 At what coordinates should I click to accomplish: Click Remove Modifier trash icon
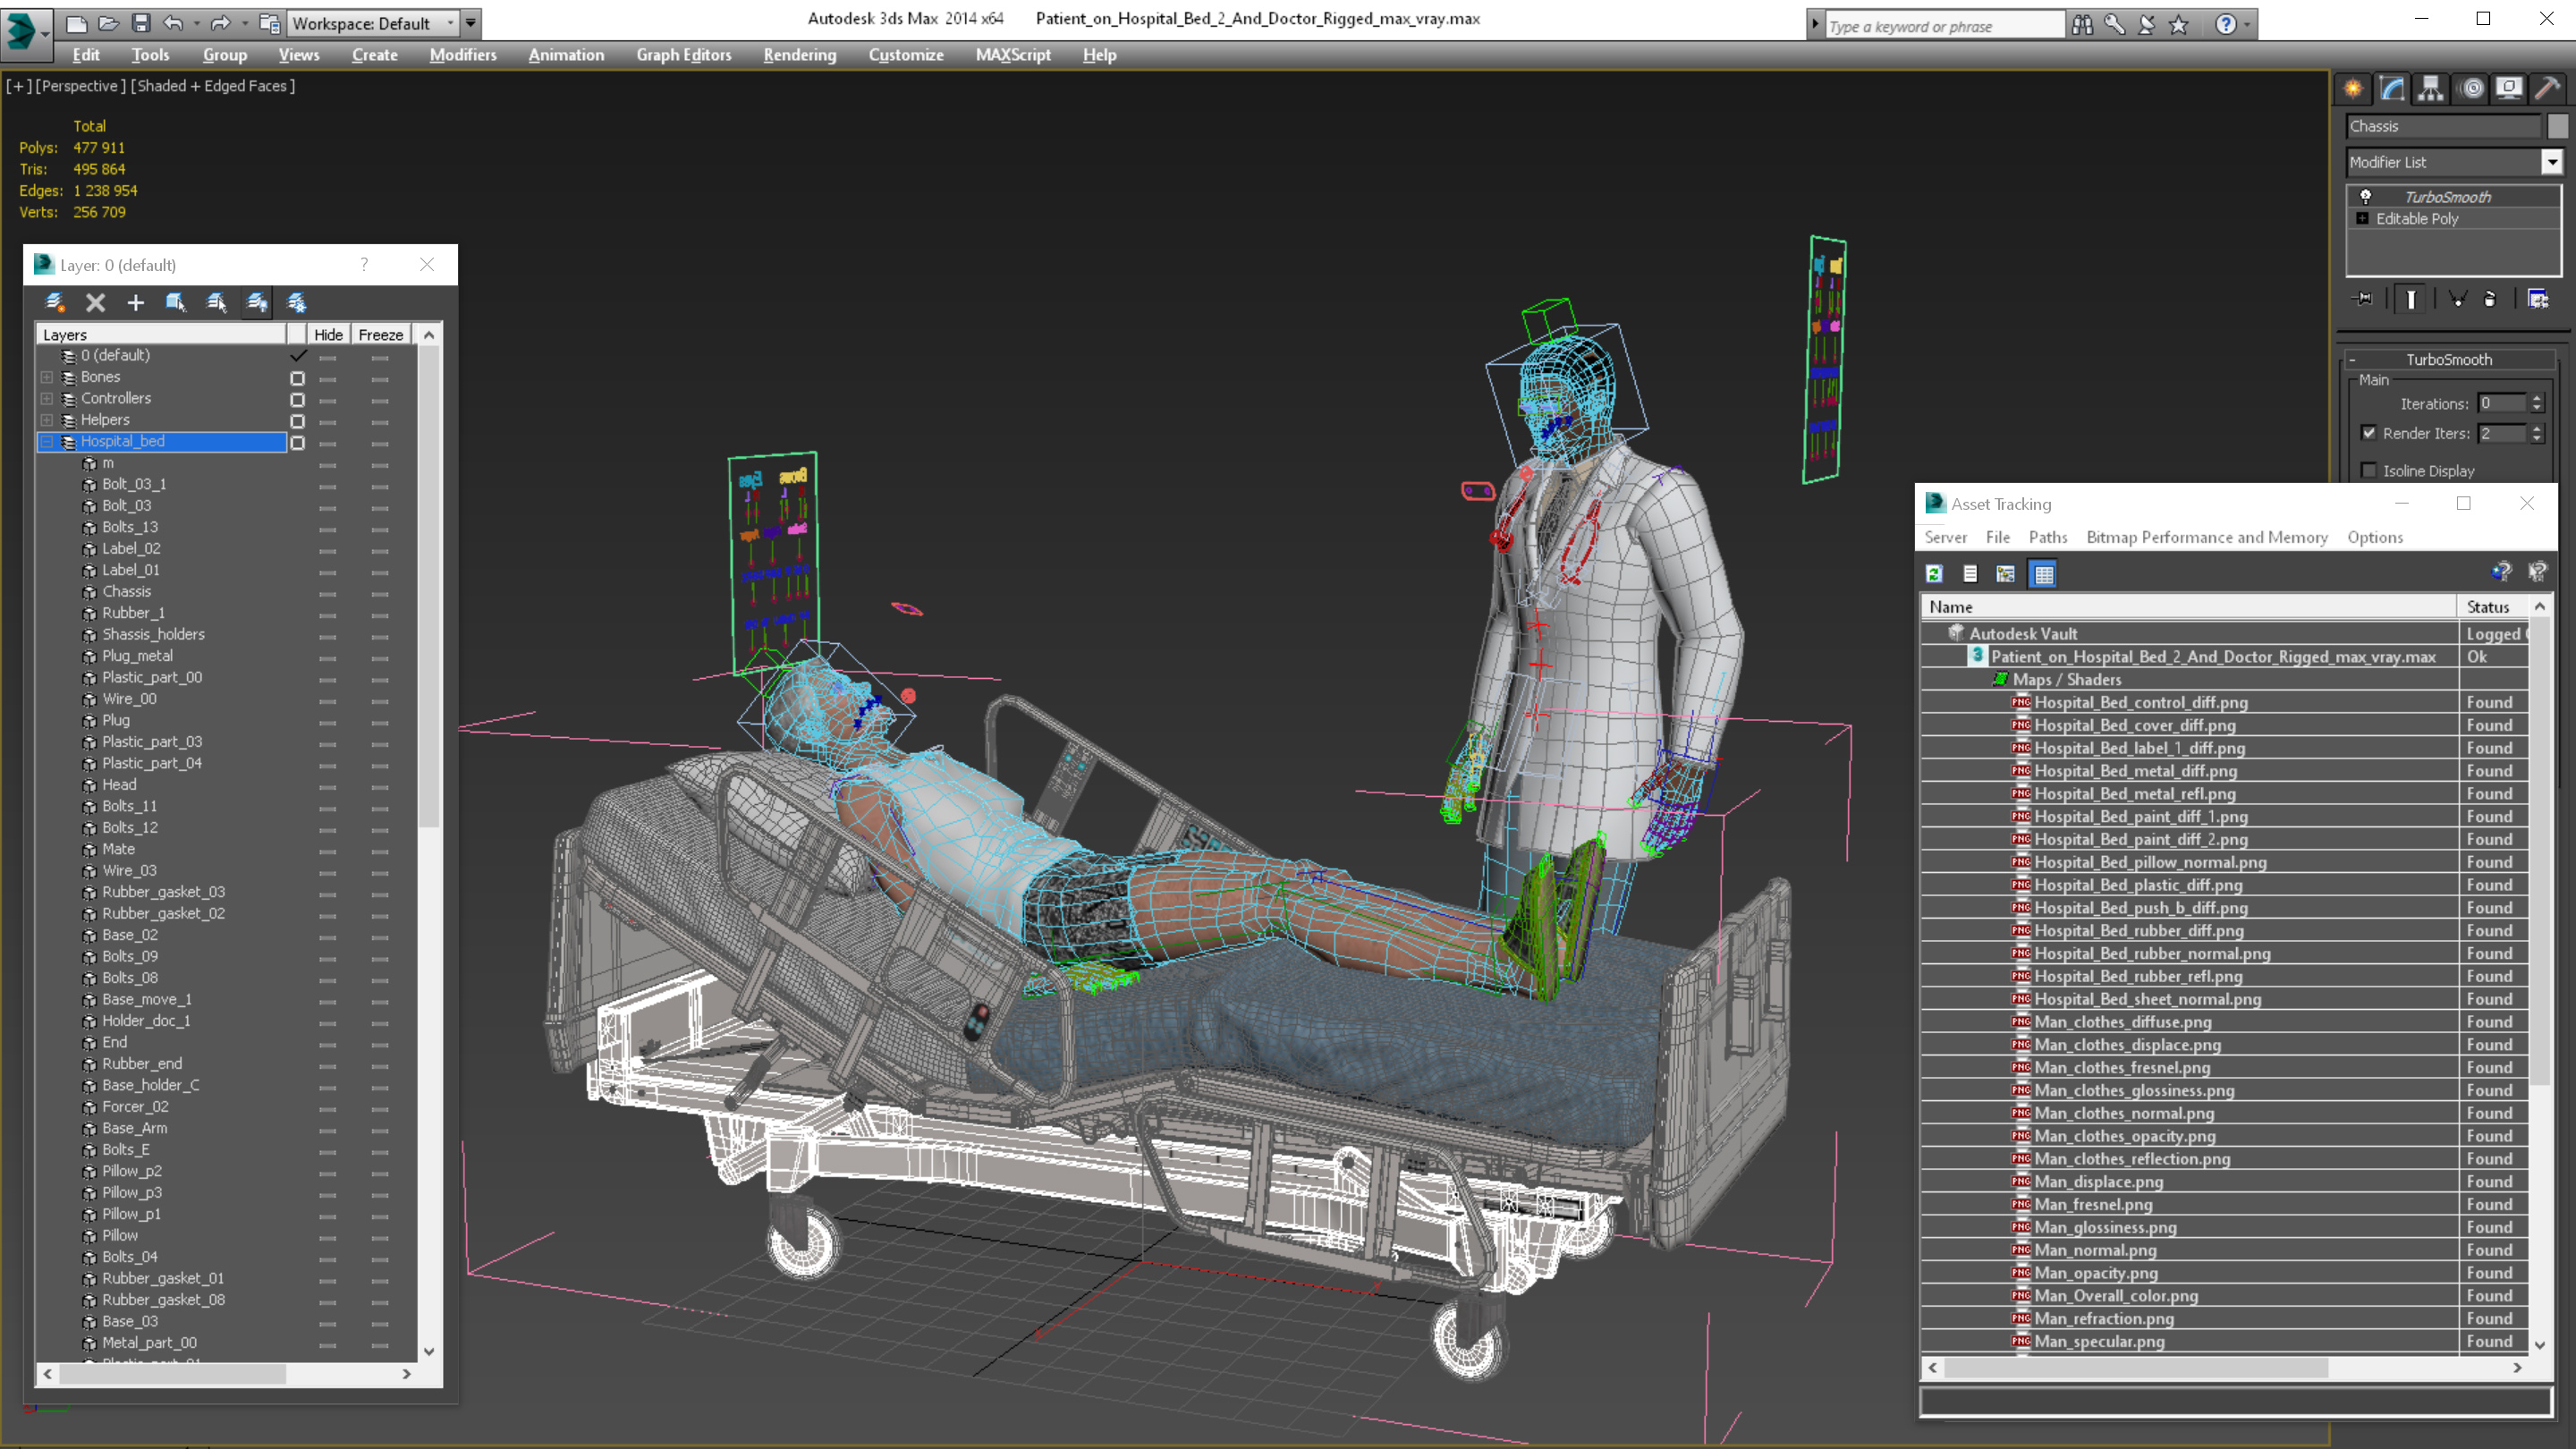(2490, 298)
